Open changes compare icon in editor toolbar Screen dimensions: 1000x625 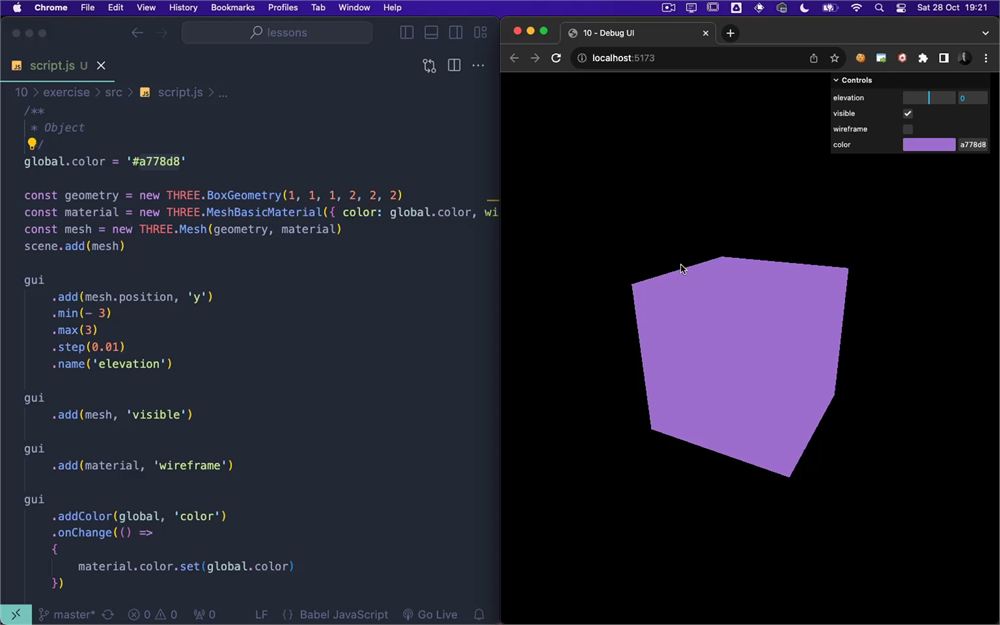pyautogui.click(x=429, y=66)
